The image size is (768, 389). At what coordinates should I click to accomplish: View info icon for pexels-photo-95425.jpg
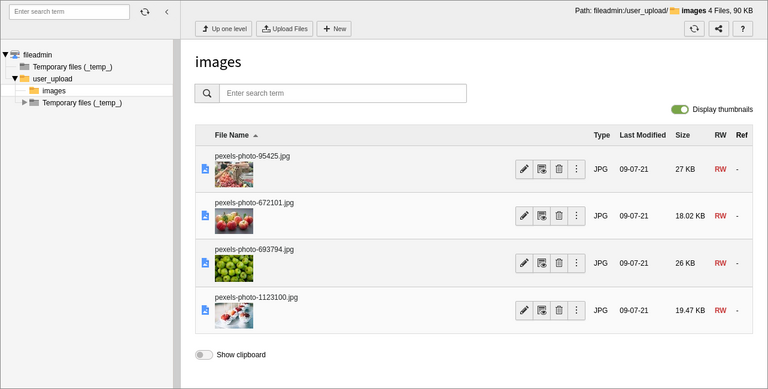point(542,169)
